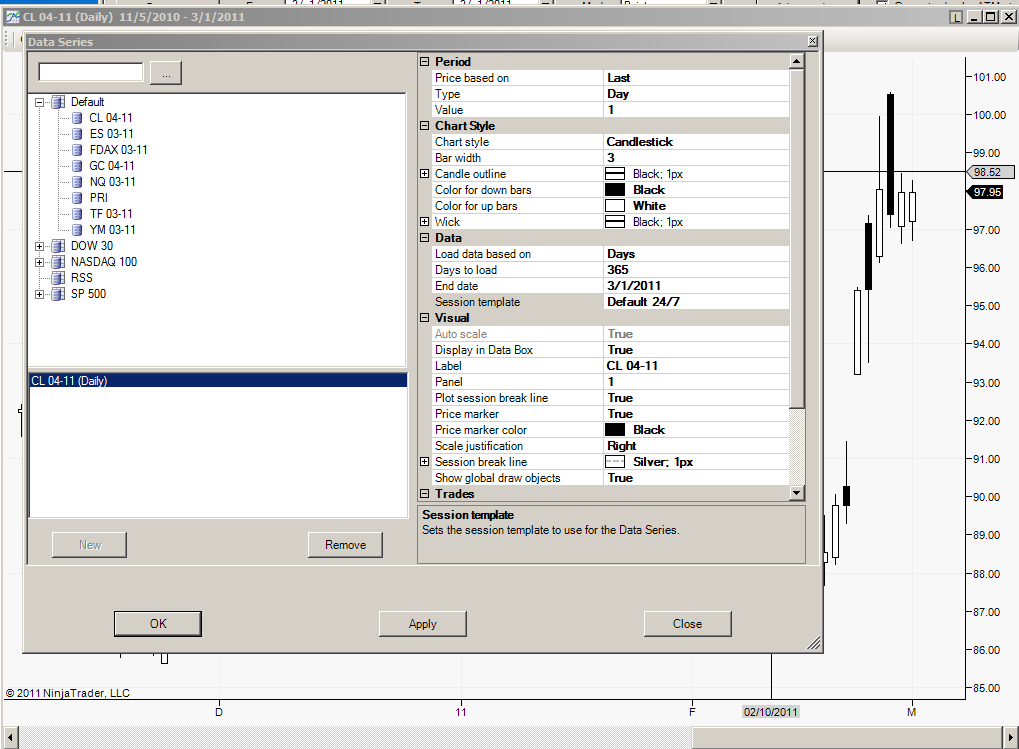Viewport: 1019px width, 749px height.
Task: Click the Price marker color black swatch
Action: [615, 430]
